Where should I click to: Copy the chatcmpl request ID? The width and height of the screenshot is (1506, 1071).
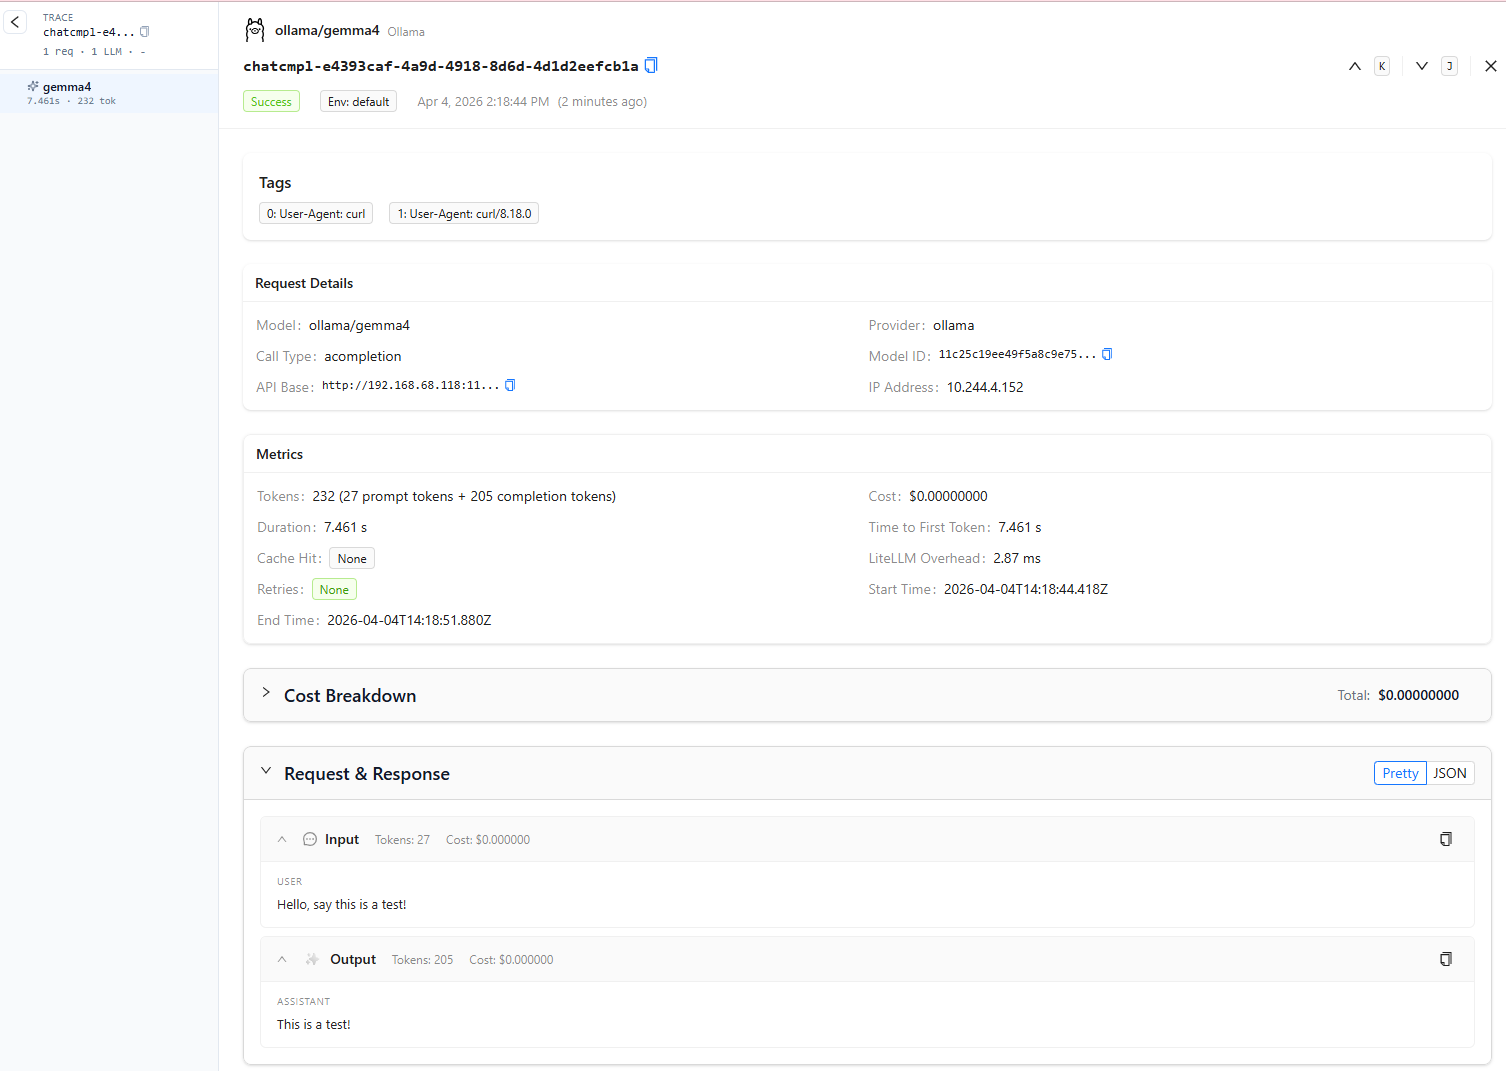pyautogui.click(x=651, y=66)
